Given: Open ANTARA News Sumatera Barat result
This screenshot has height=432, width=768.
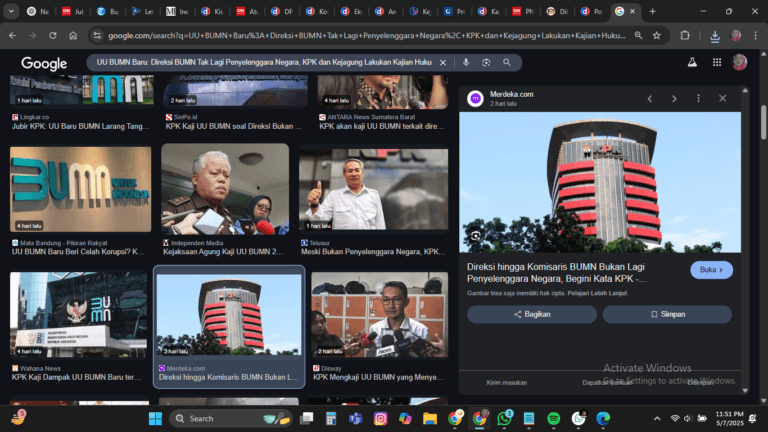Looking at the screenshot, I should tap(382, 126).
